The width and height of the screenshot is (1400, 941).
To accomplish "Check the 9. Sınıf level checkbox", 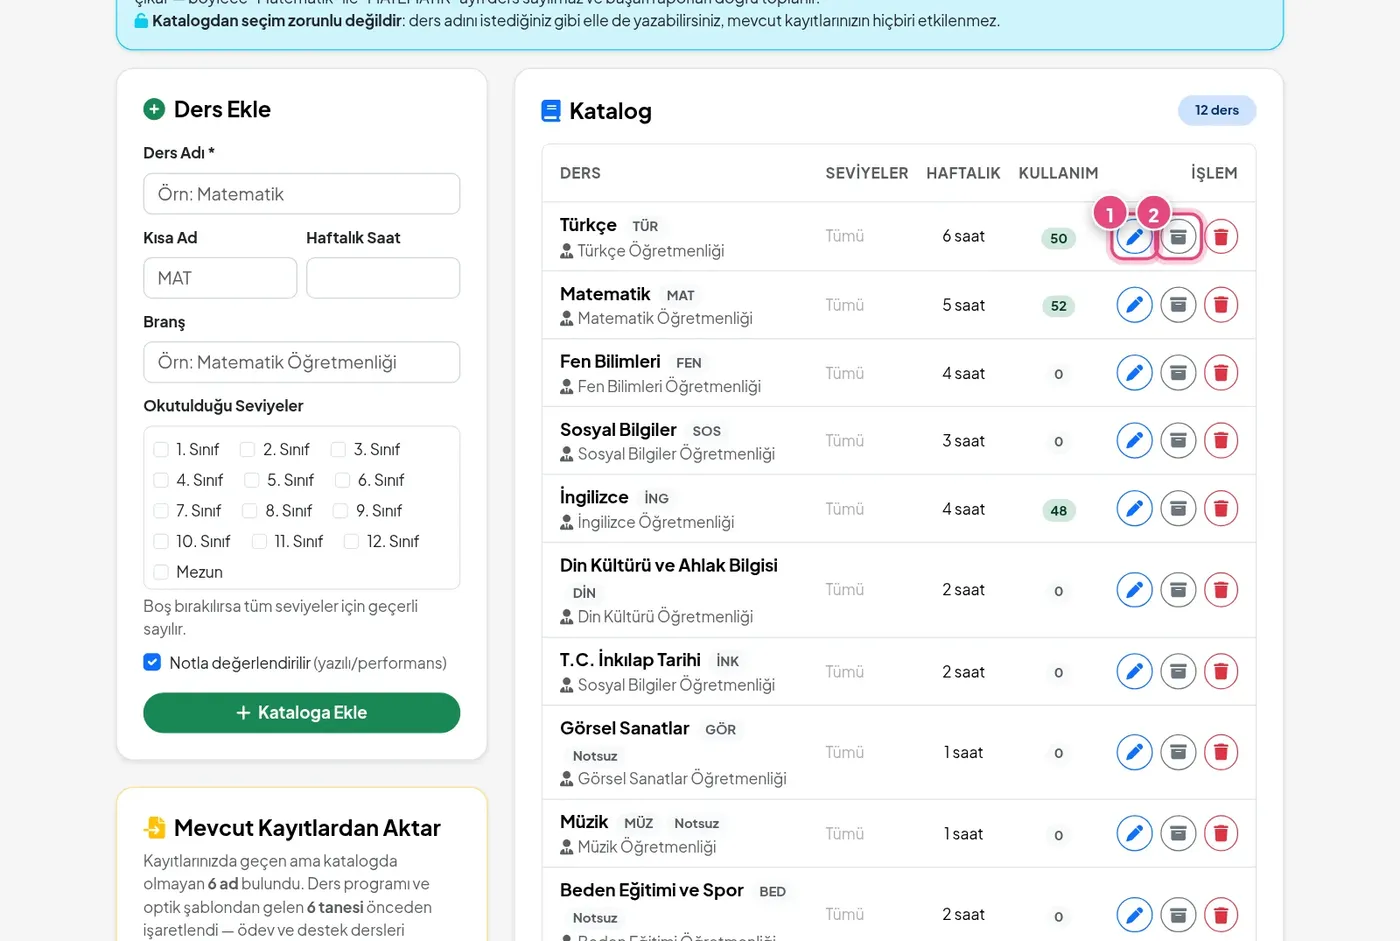I will [x=341, y=511].
